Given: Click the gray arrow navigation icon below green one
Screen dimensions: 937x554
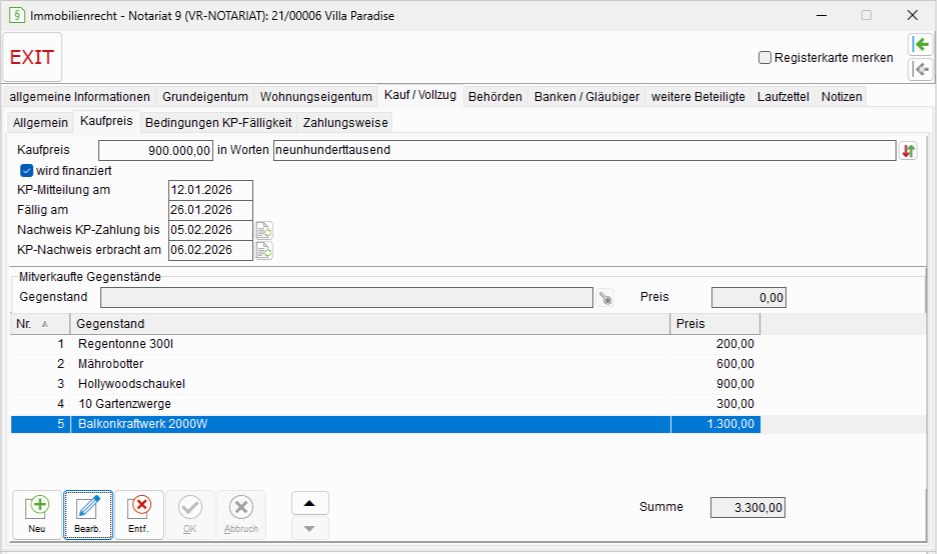Looking at the screenshot, I should pyautogui.click(x=921, y=69).
